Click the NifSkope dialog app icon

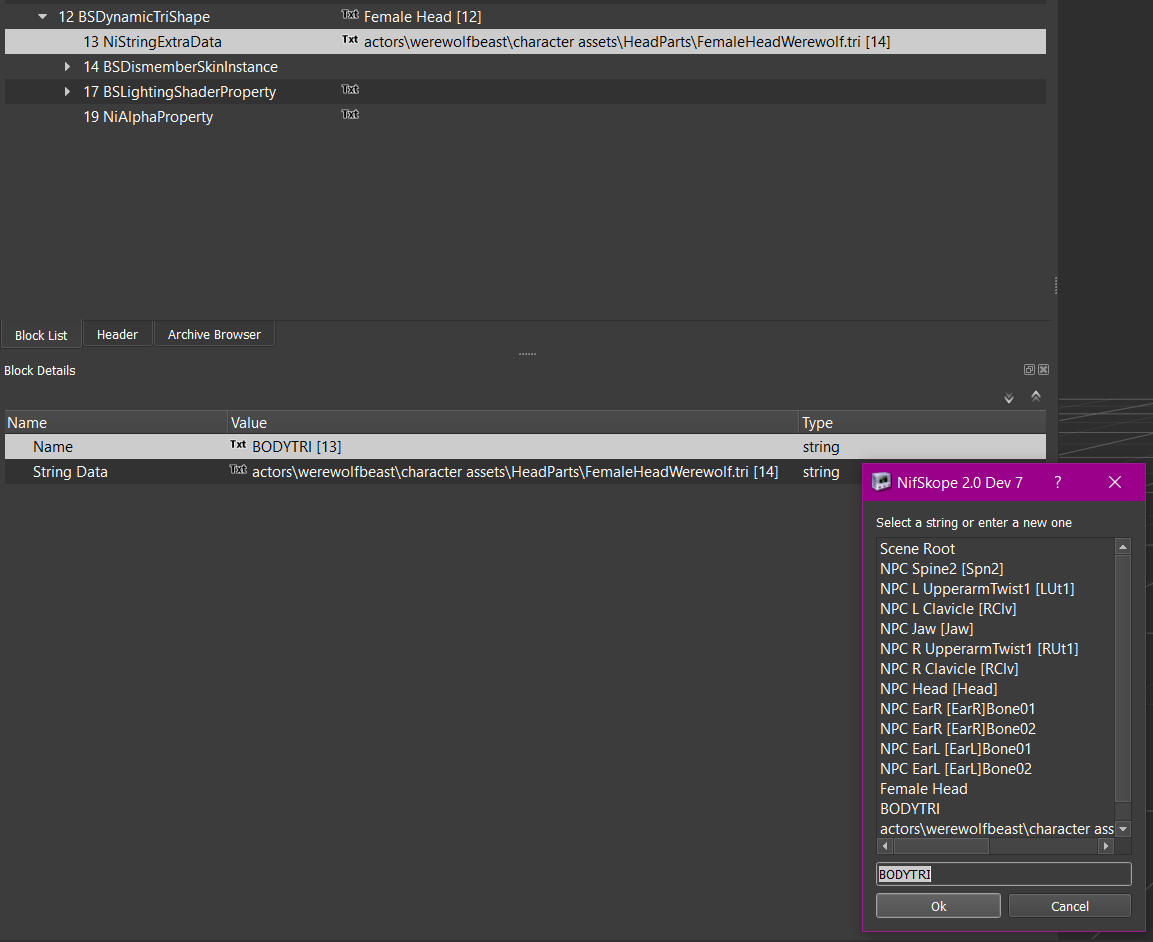881,482
